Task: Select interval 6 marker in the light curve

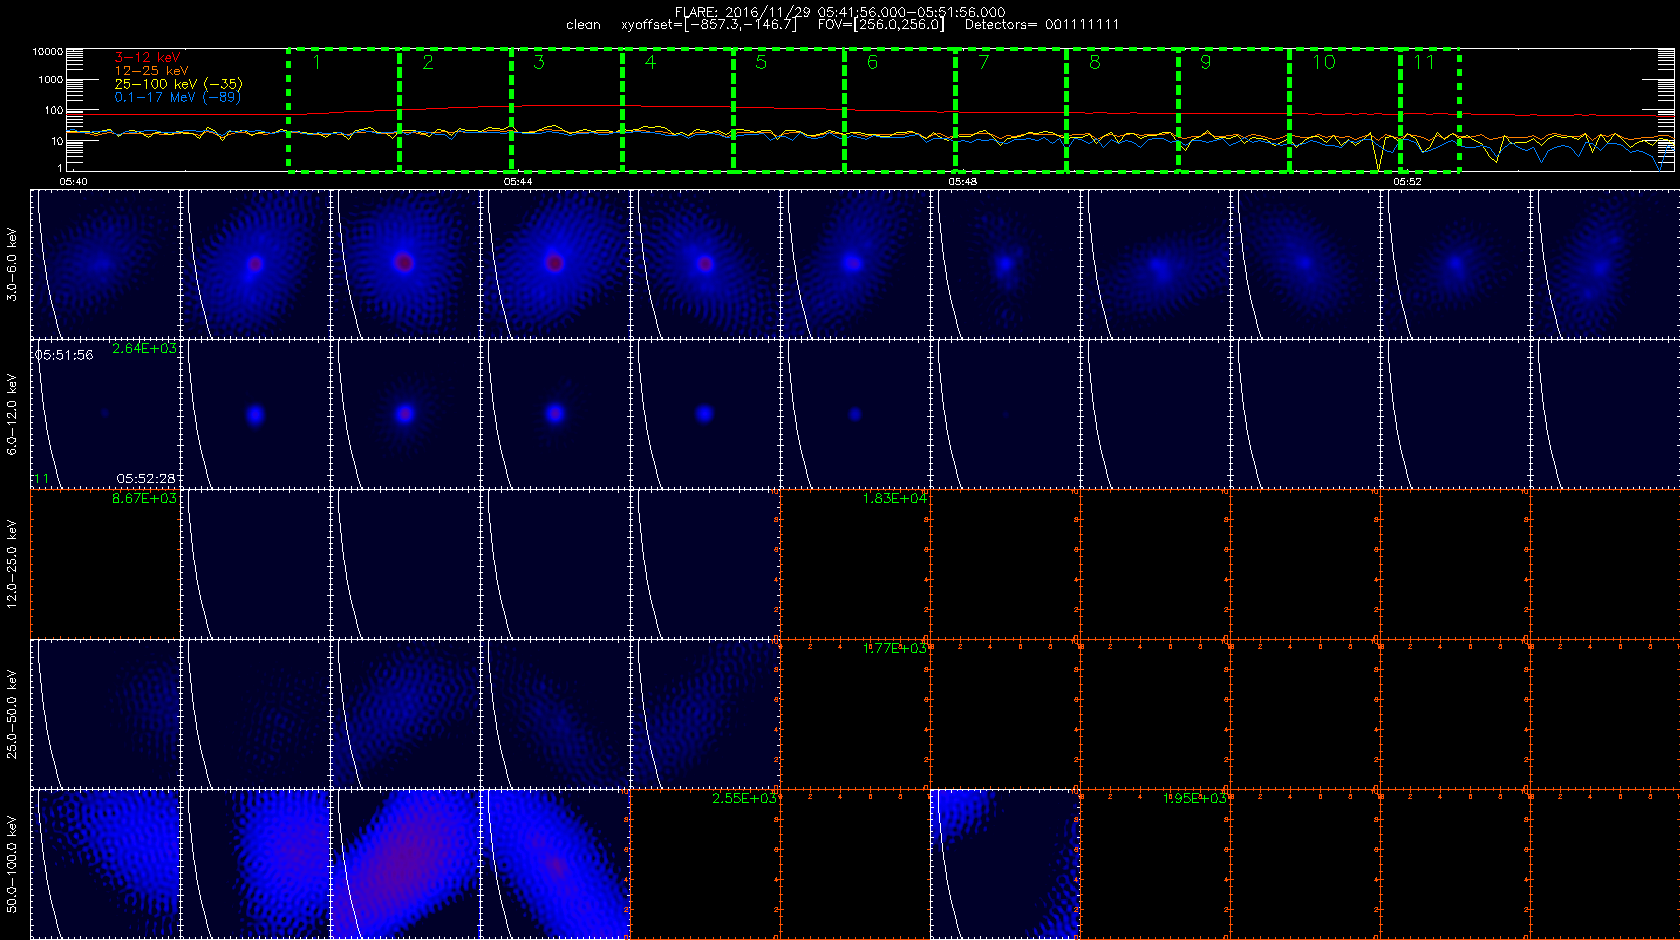Action: click(x=872, y=63)
